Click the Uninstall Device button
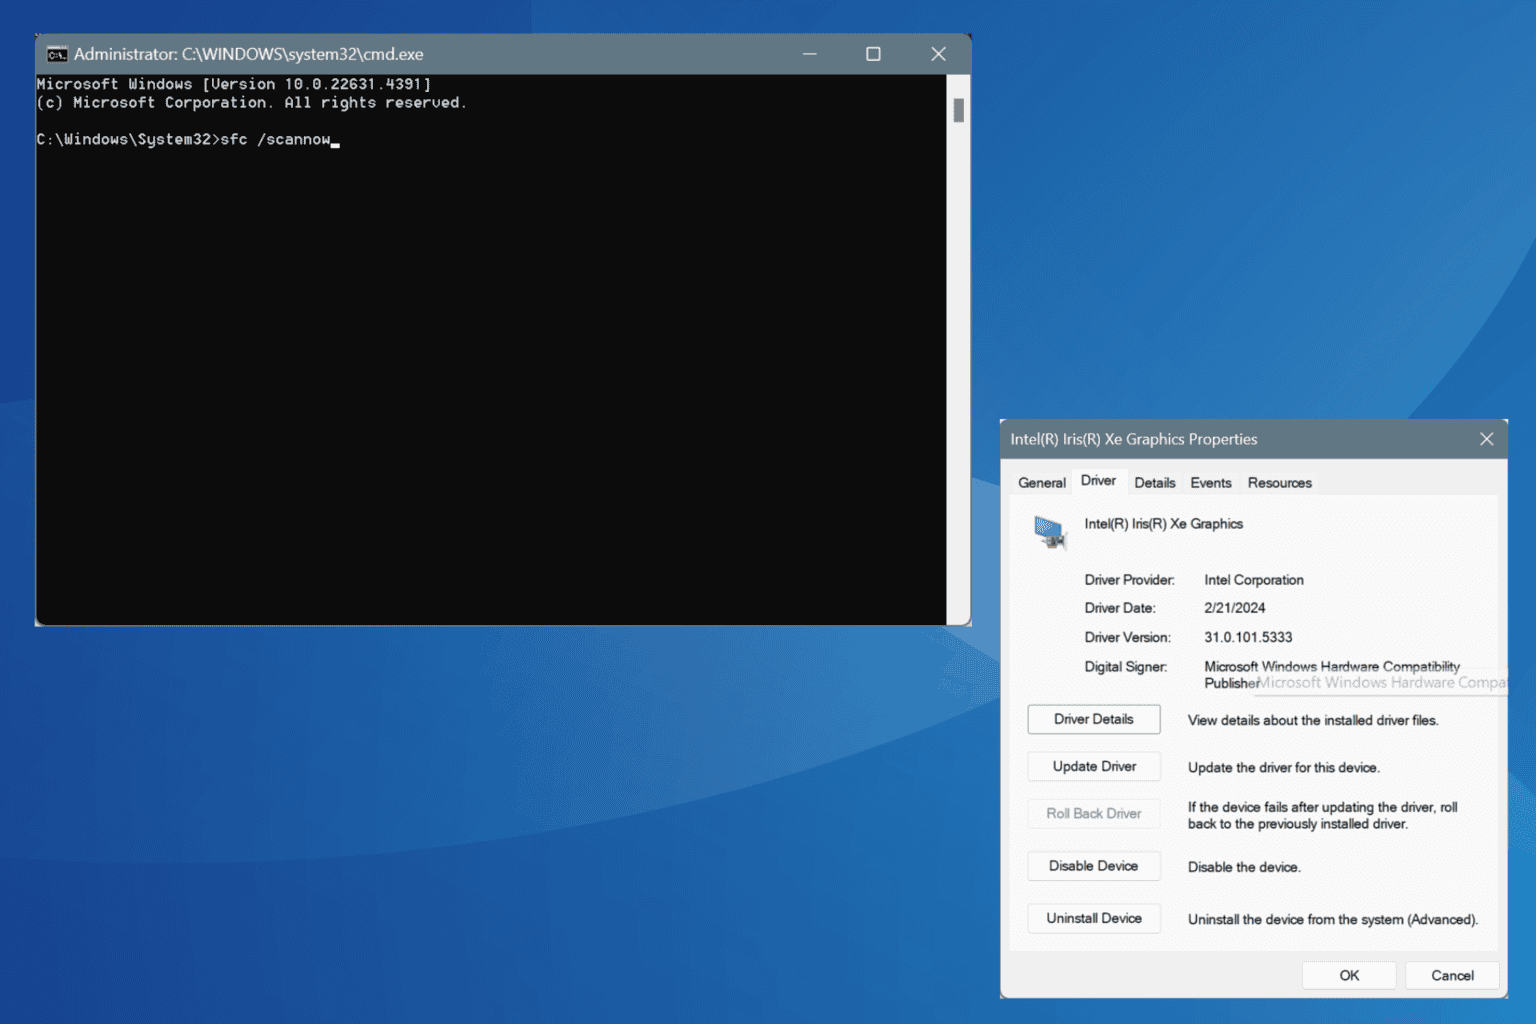 click(1094, 918)
